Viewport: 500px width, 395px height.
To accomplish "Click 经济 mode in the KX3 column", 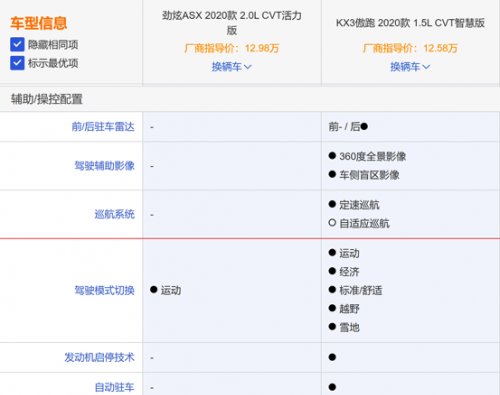I will pos(344,272).
